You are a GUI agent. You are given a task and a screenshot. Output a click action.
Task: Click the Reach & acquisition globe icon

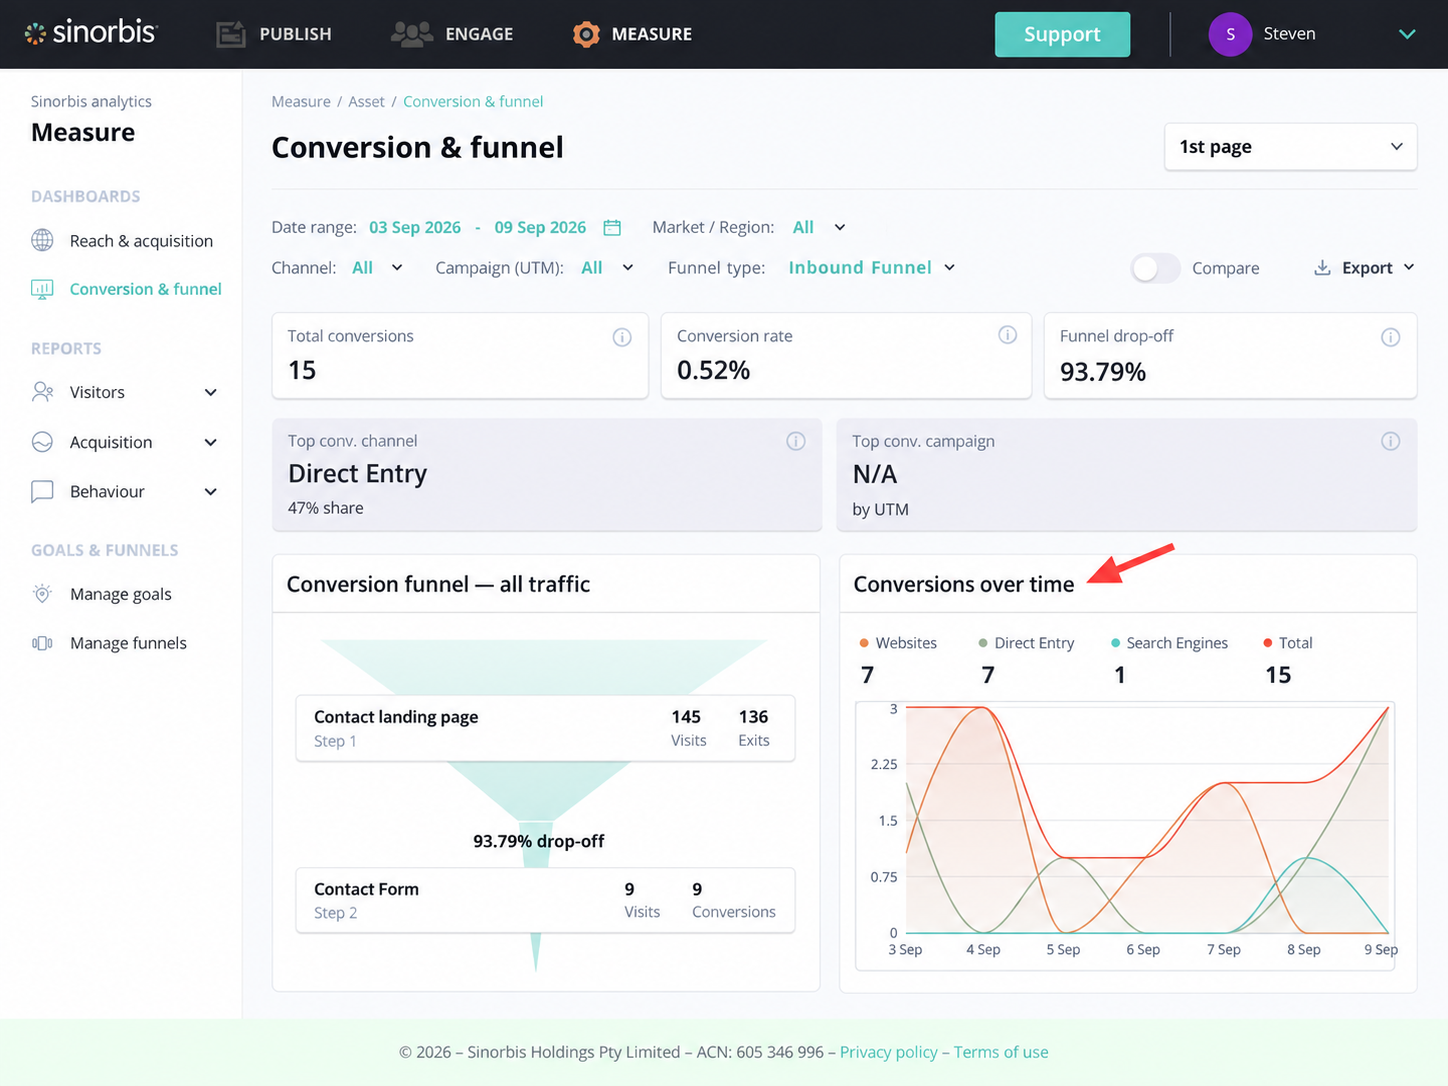tap(42, 240)
